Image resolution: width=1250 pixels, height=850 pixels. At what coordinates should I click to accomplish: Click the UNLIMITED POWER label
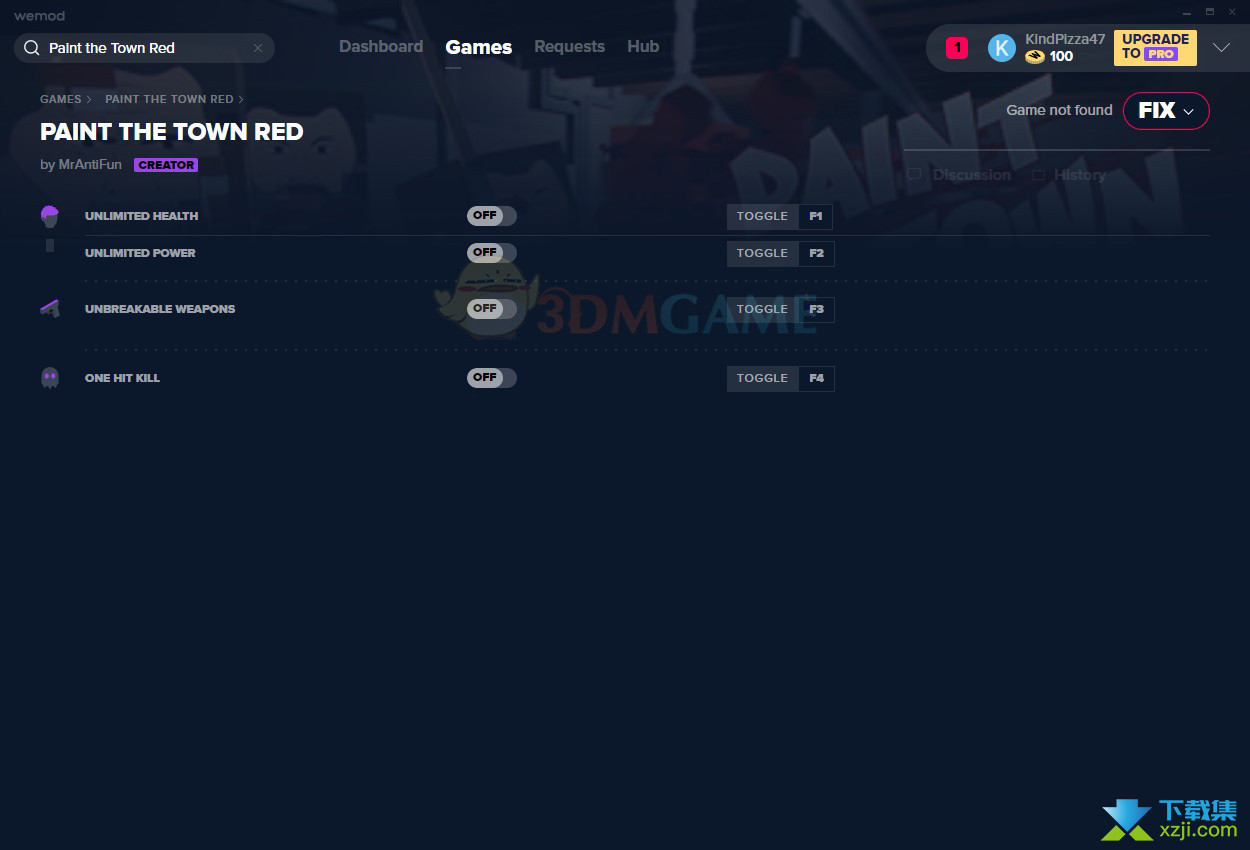click(x=140, y=253)
